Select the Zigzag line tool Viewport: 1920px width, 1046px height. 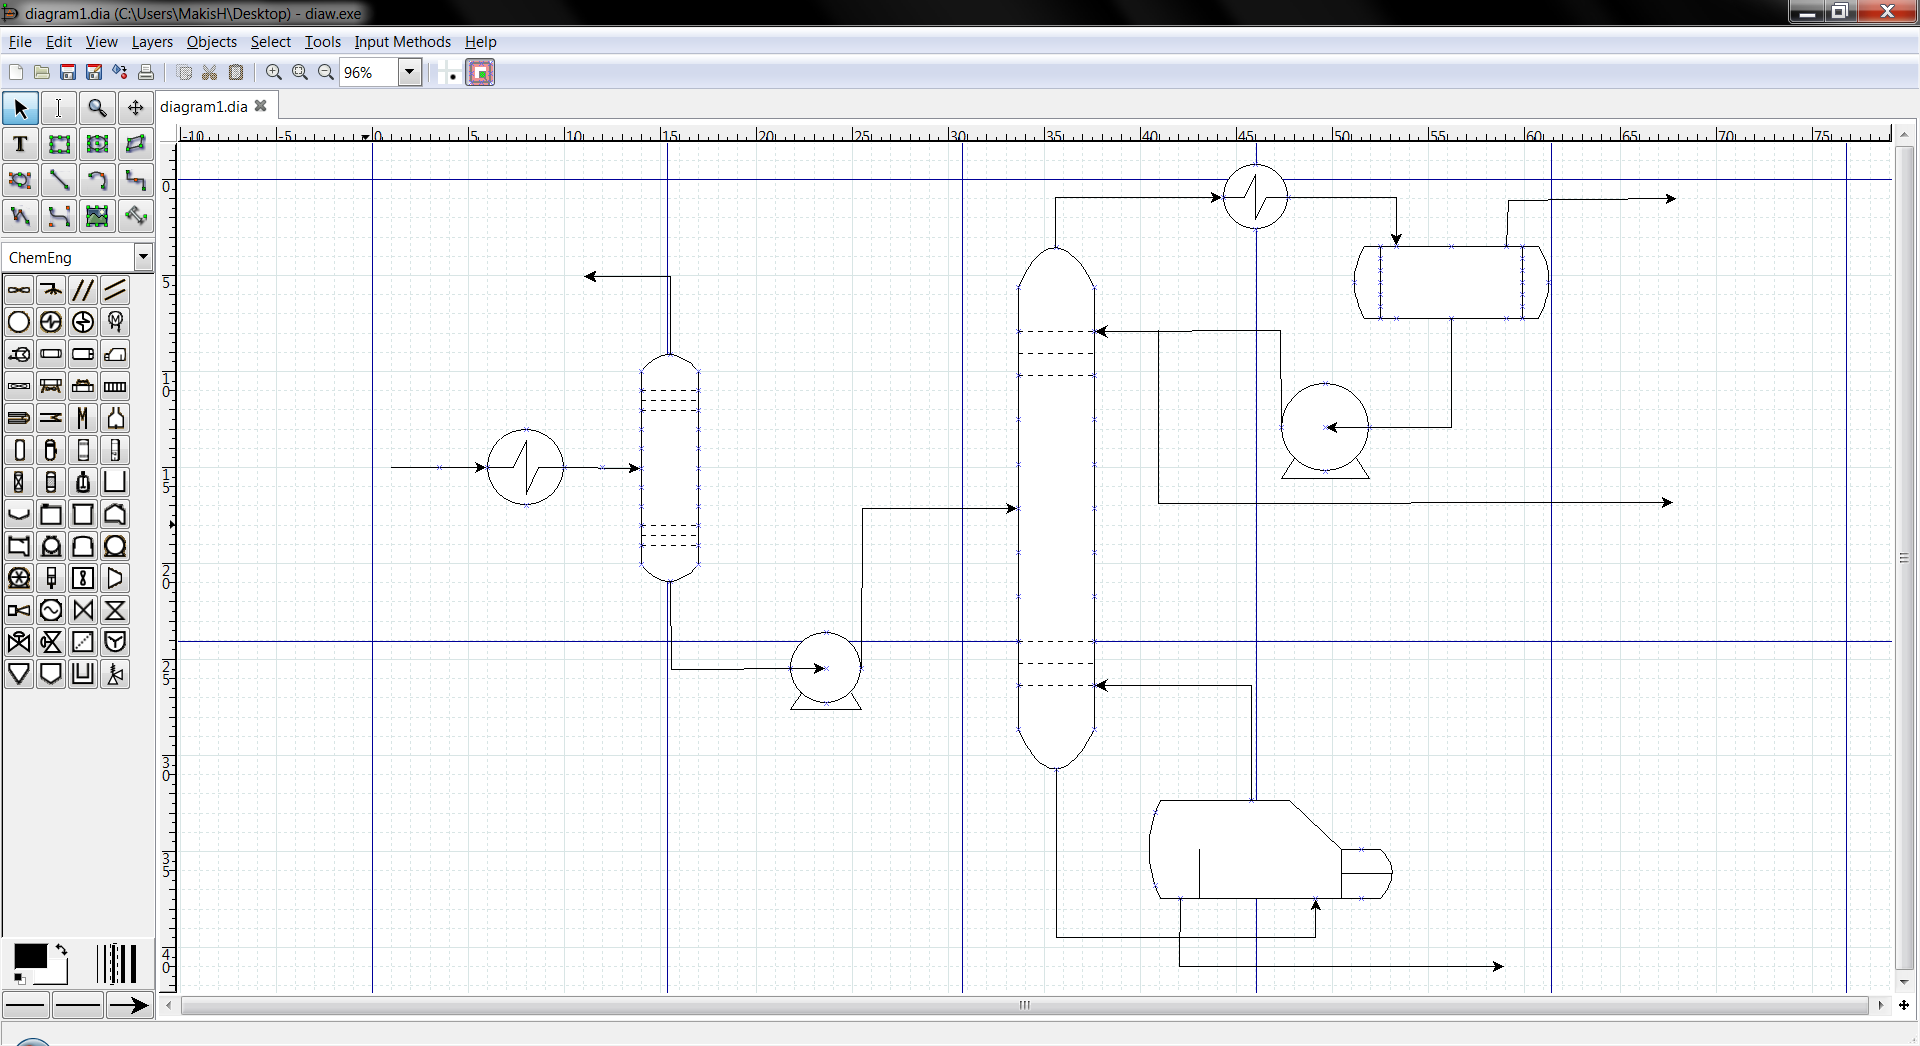tap(135, 181)
